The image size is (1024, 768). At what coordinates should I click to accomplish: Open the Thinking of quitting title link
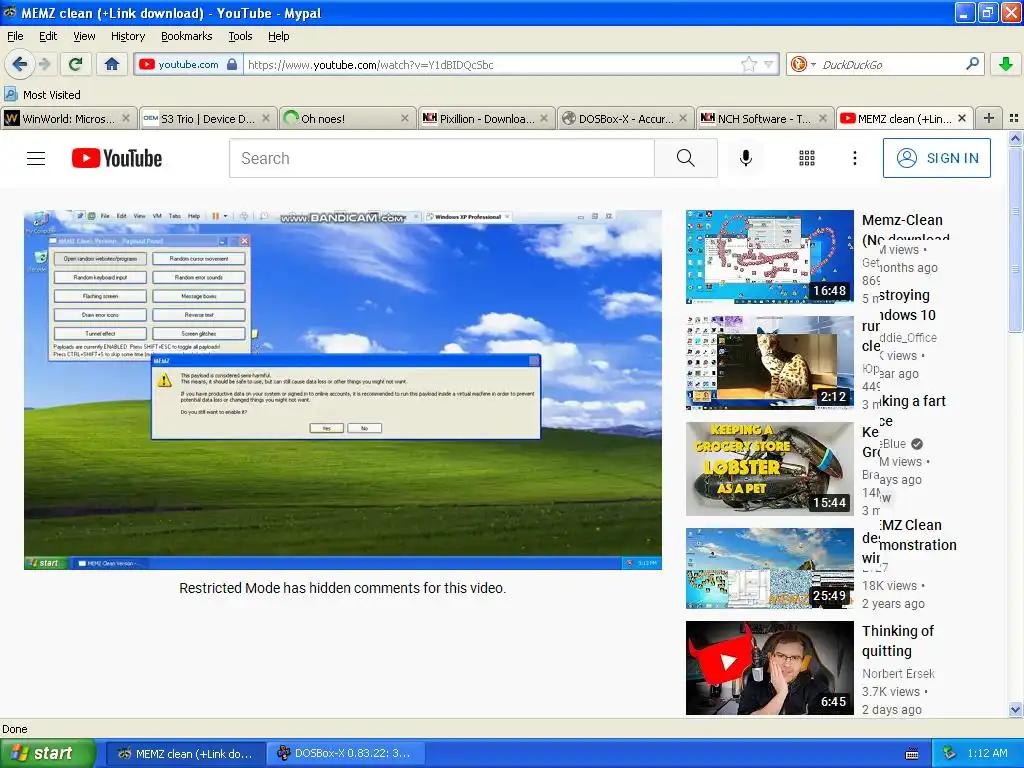click(898, 641)
